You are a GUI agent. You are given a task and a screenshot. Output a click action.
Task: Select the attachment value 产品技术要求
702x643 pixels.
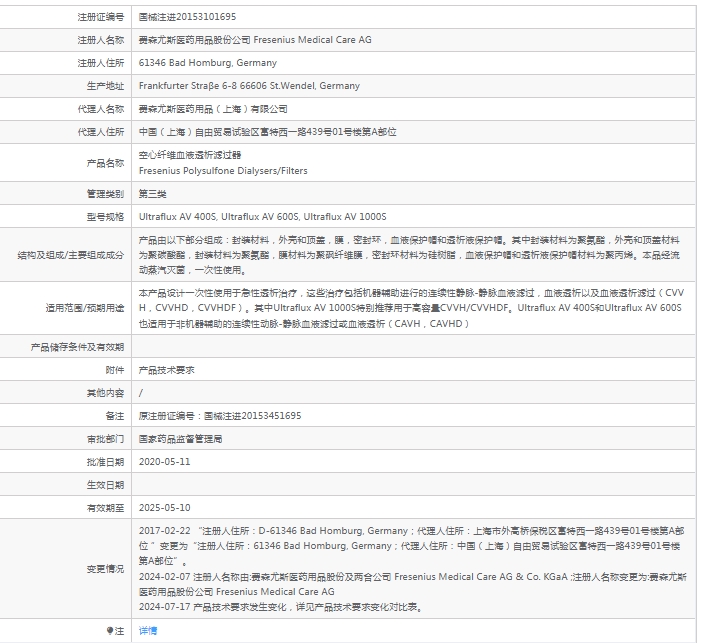pos(167,370)
